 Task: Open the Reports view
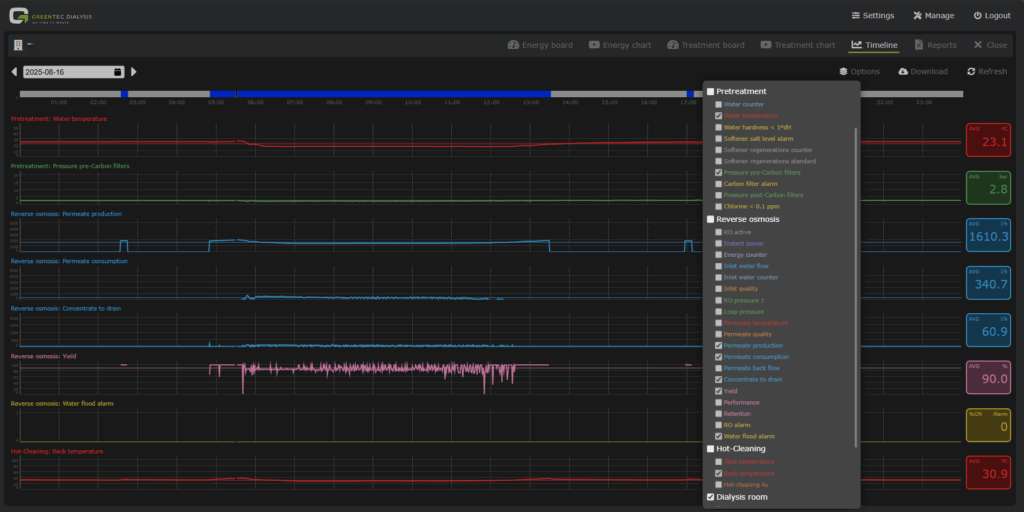934,45
